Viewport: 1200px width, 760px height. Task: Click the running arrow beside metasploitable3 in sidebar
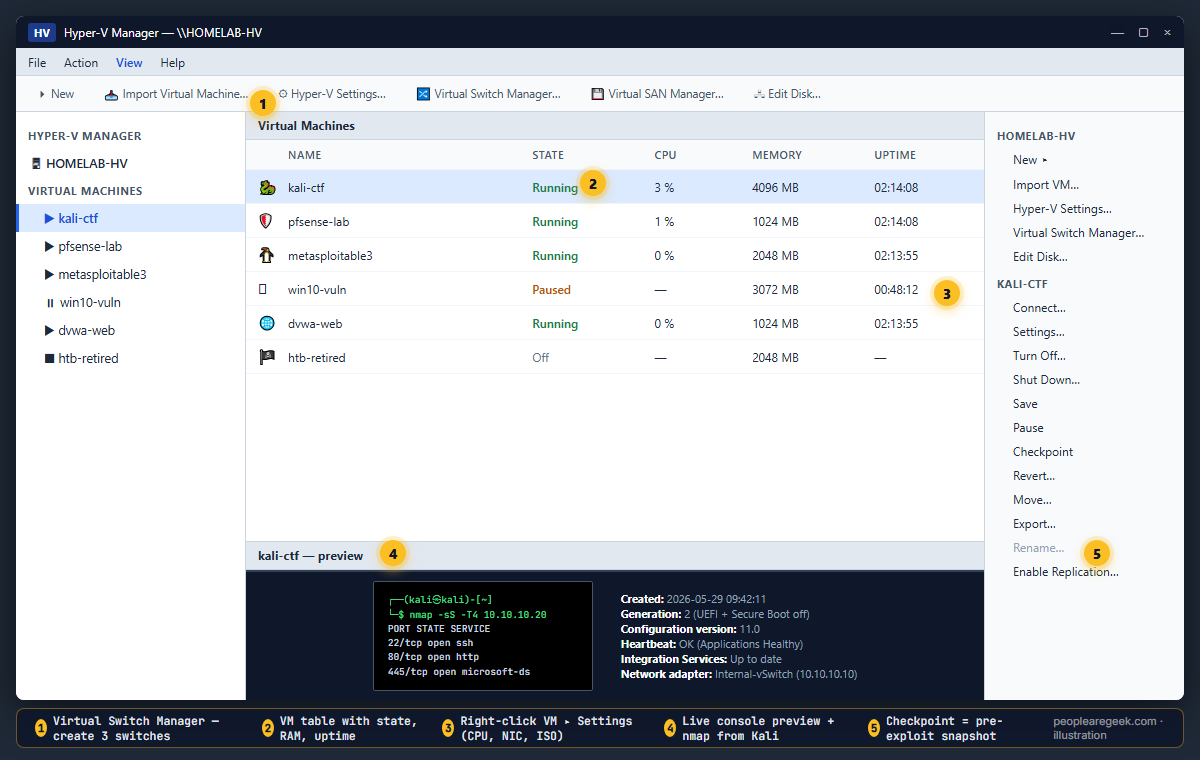point(50,274)
